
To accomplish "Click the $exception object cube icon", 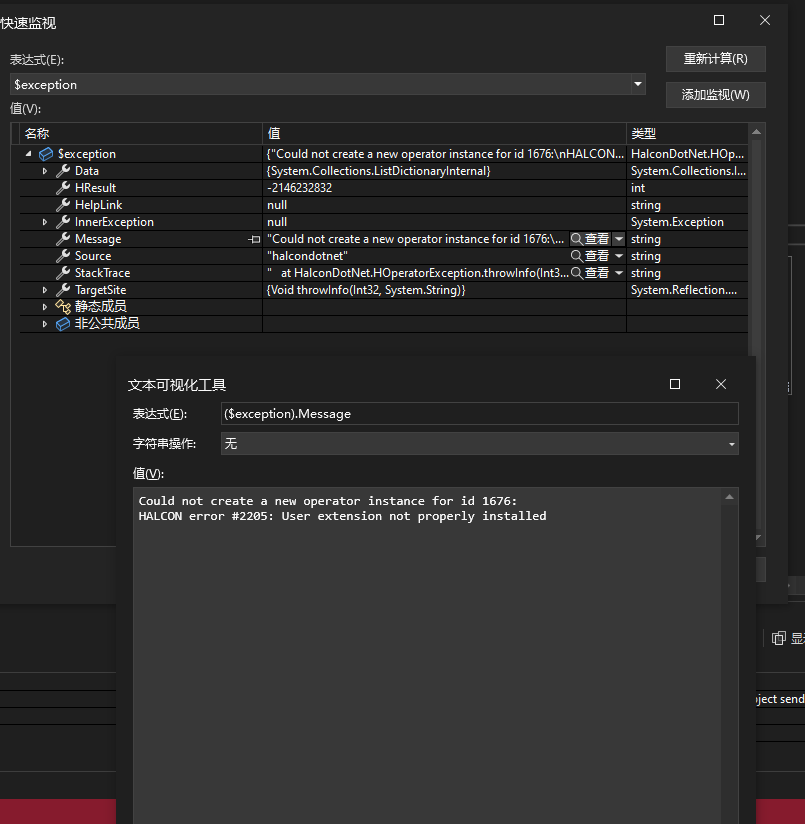I will click(46, 154).
